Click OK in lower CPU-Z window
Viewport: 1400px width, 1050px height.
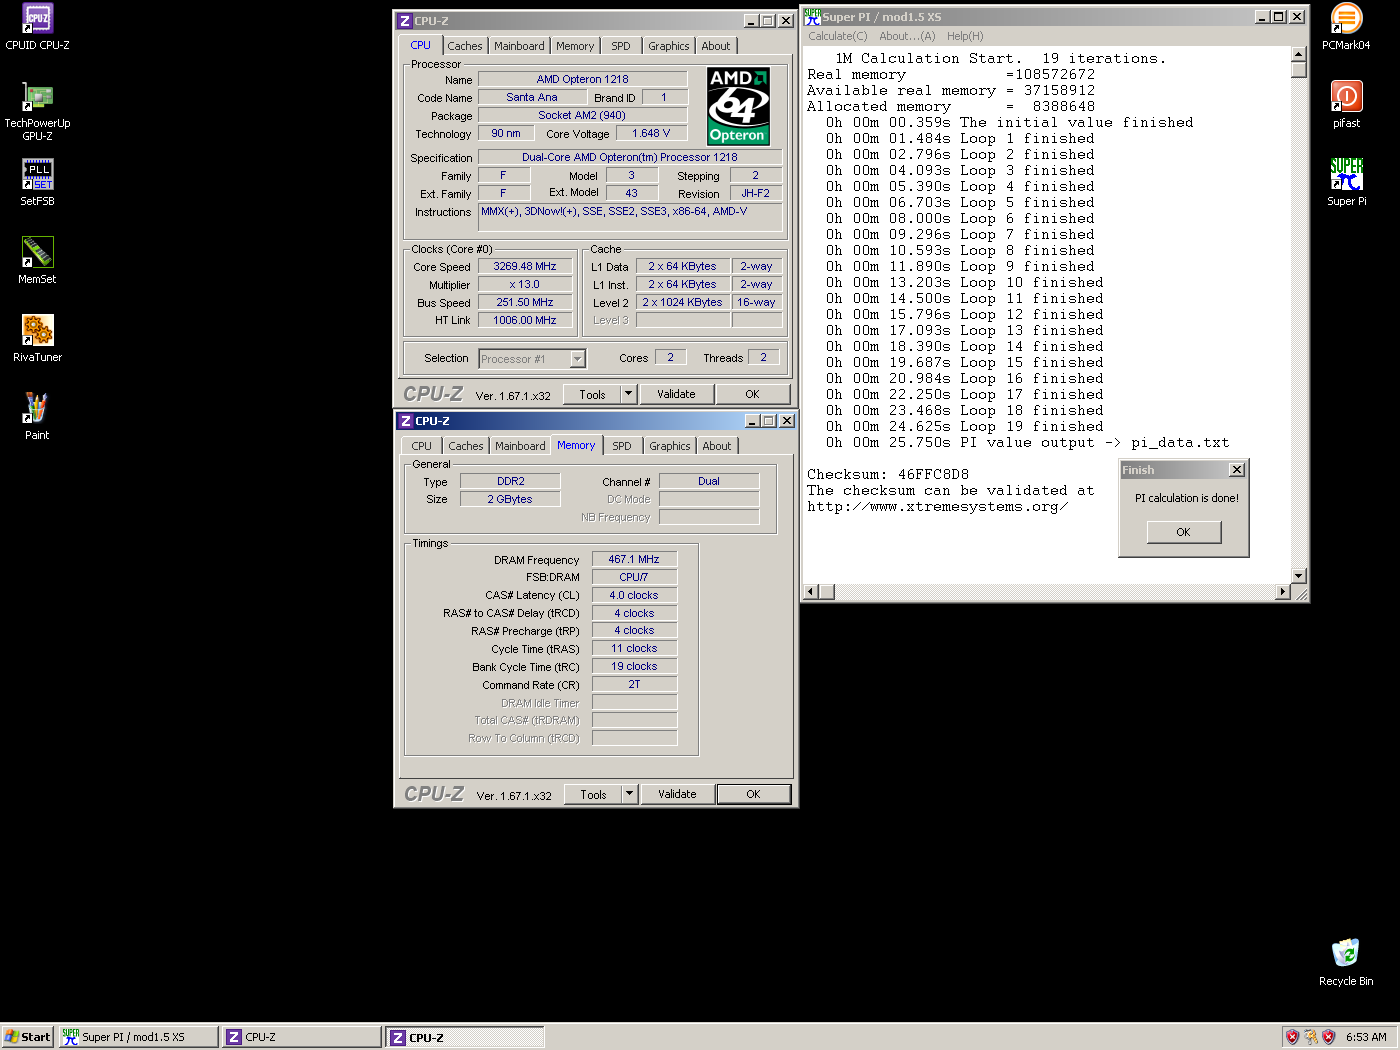coord(753,794)
